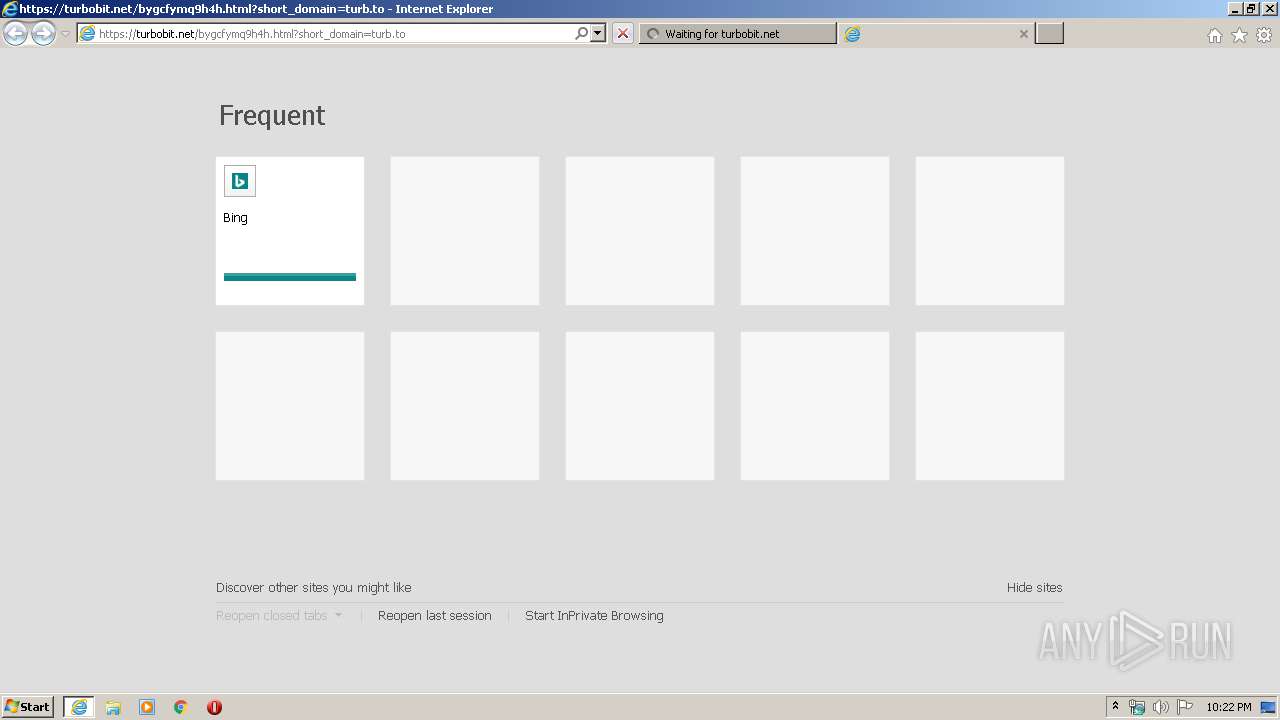Click the 'Hide sites' link

point(1034,588)
